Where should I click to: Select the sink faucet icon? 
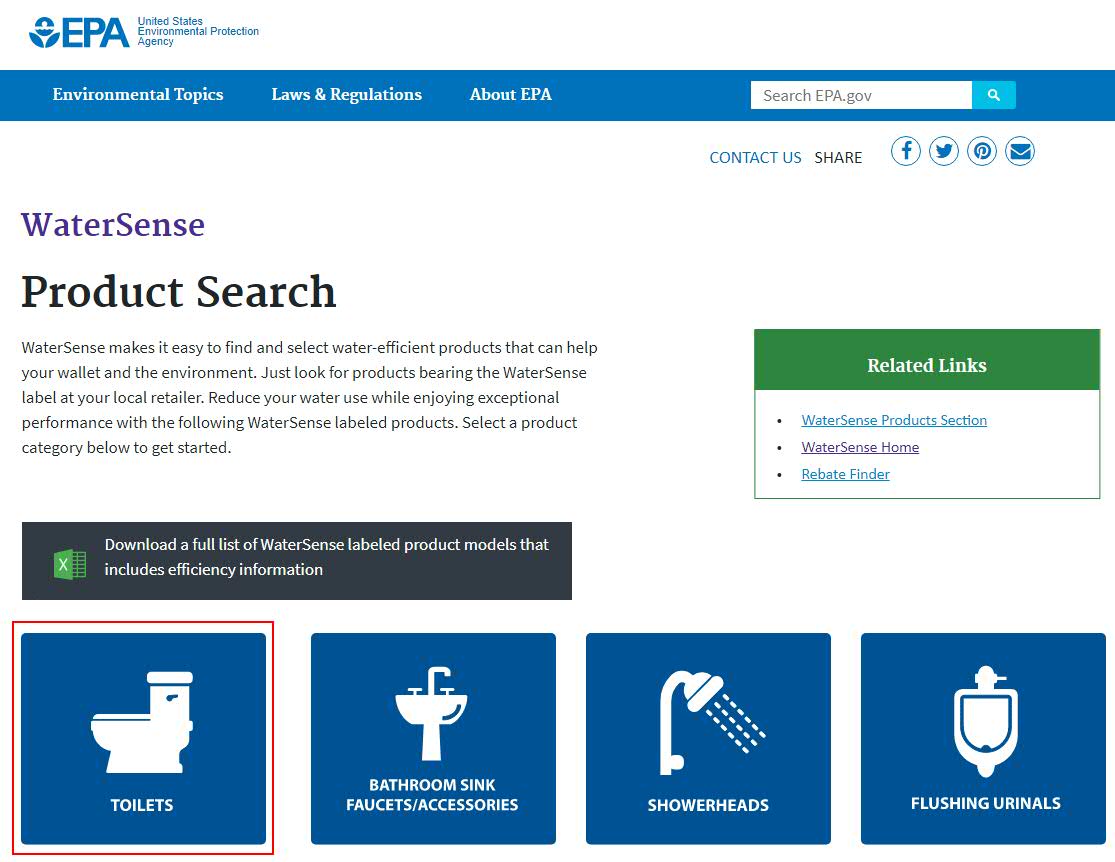click(432, 713)
